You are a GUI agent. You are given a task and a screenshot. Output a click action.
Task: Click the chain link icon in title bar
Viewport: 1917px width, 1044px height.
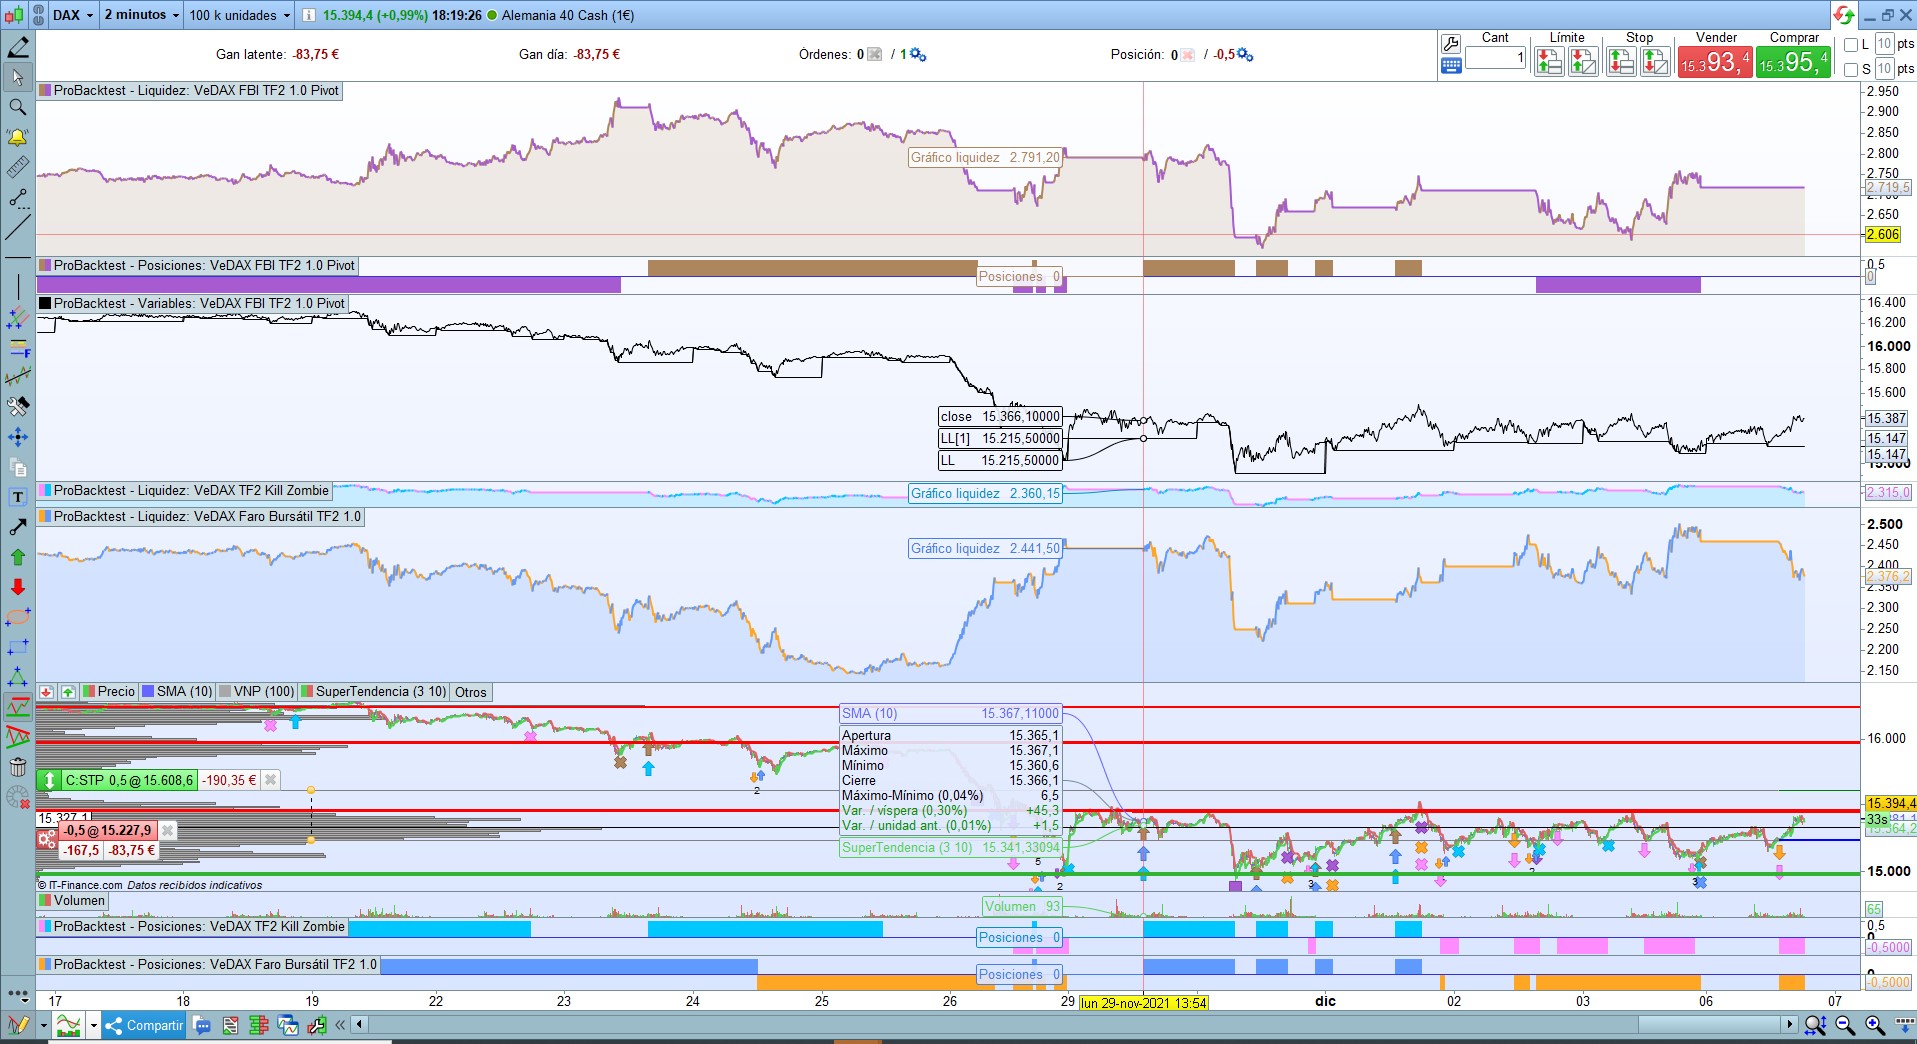38,15
